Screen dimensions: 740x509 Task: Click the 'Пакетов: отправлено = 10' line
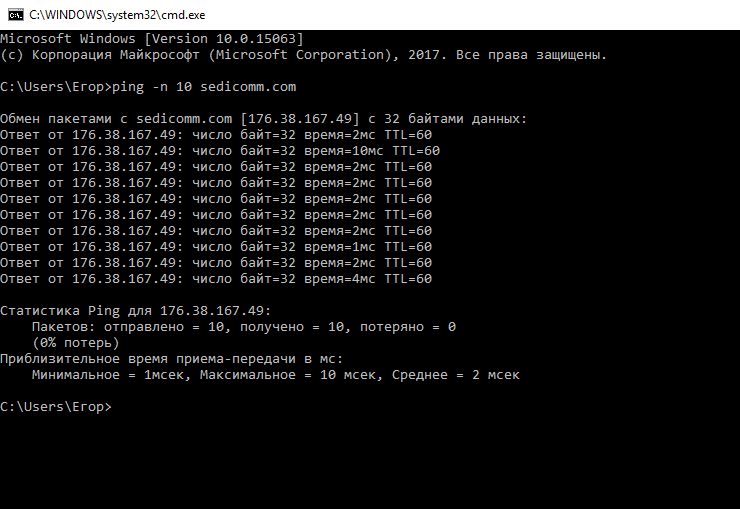[244, 327]
